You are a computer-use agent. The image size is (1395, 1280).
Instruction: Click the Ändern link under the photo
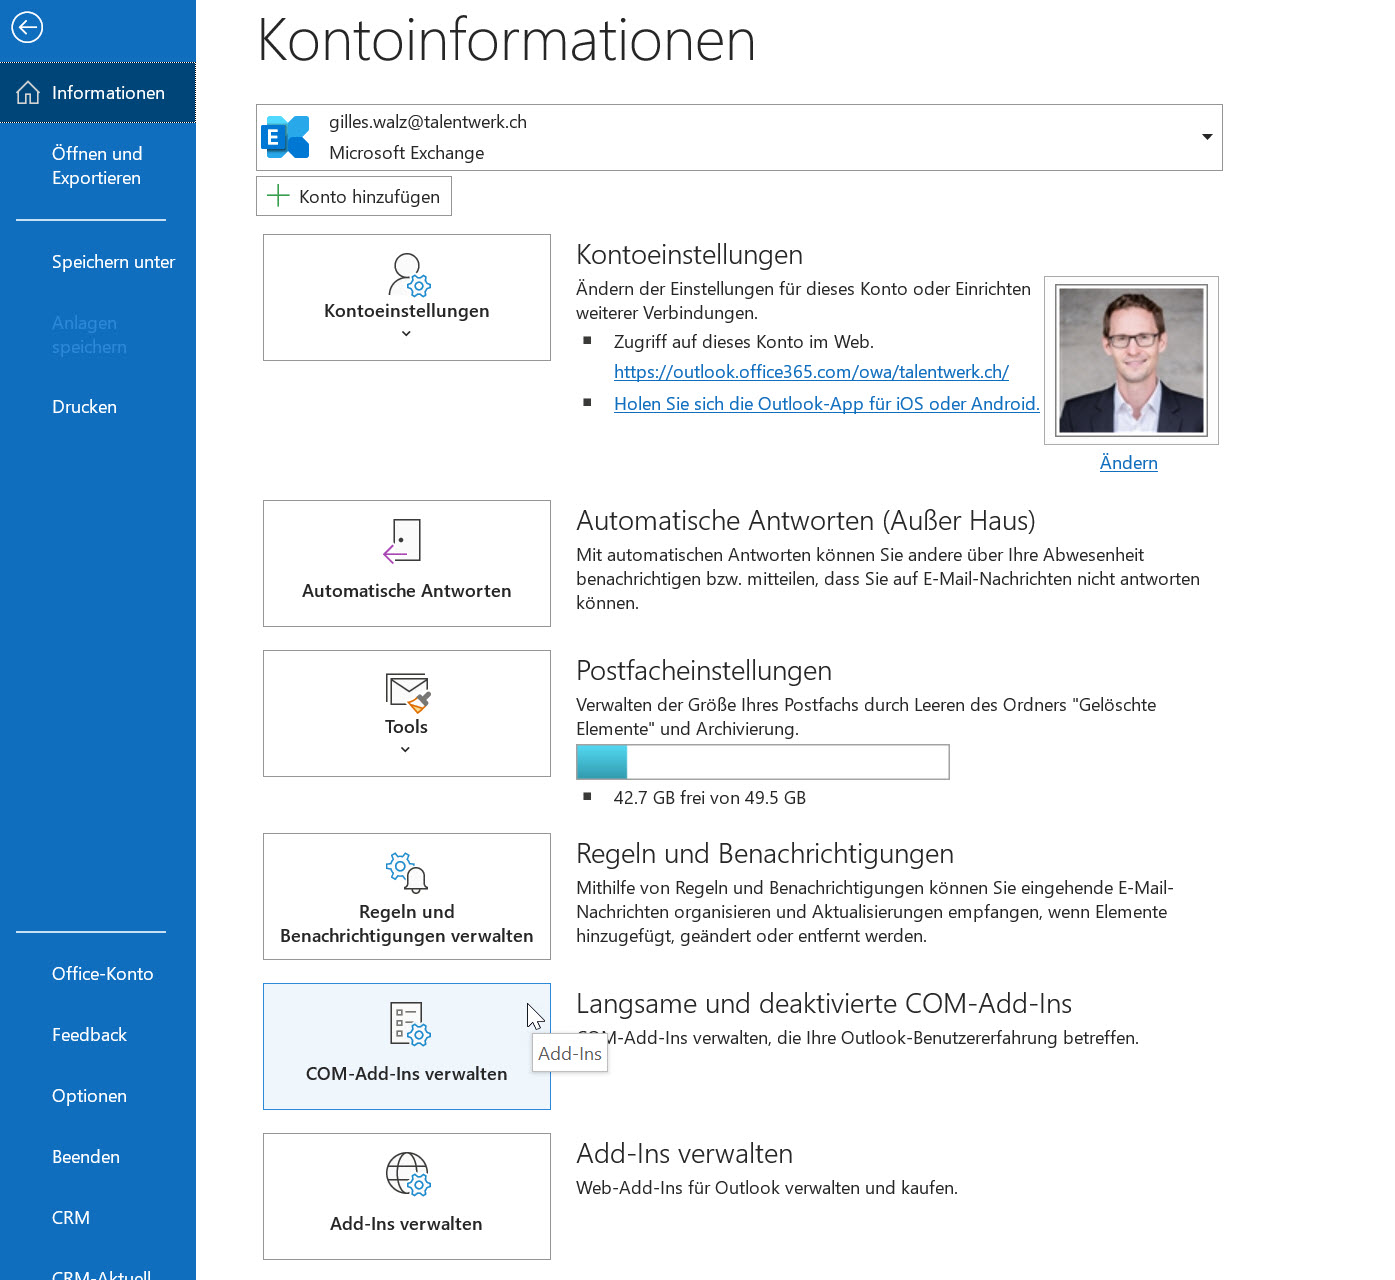click(x=1129, y=463)
